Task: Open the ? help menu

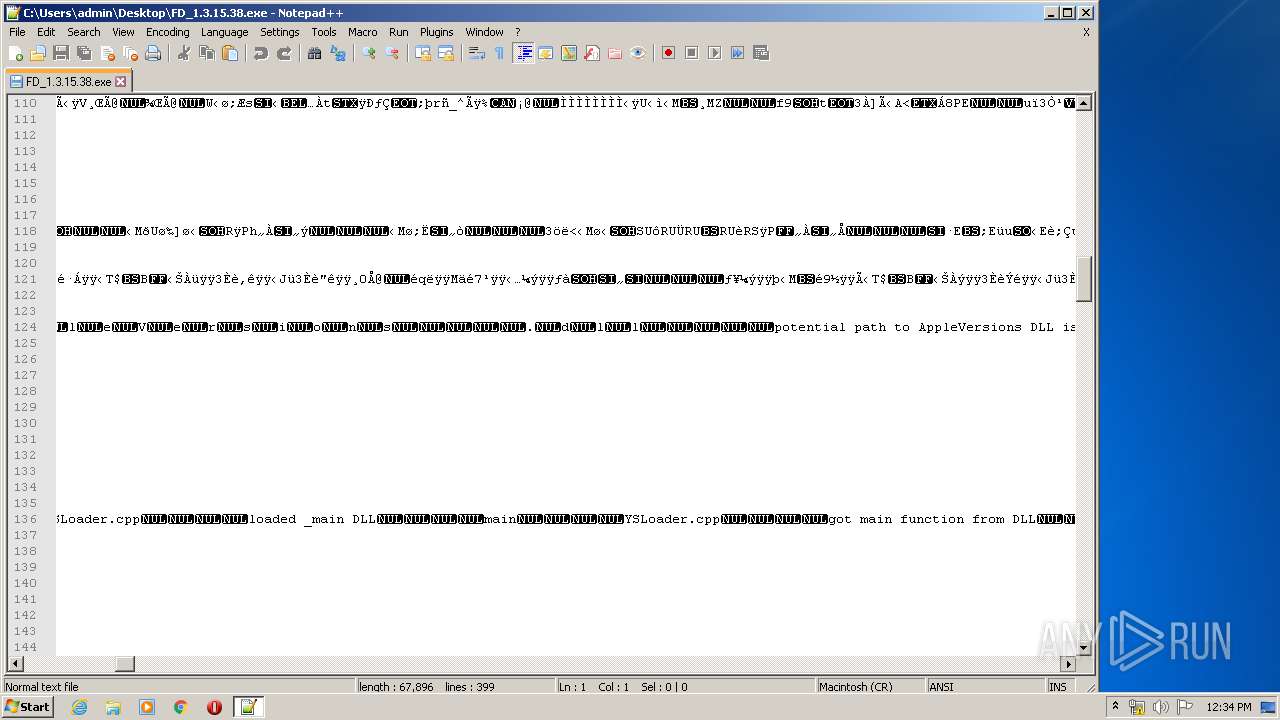Action: pyautogui.click(x=517, y=32)
